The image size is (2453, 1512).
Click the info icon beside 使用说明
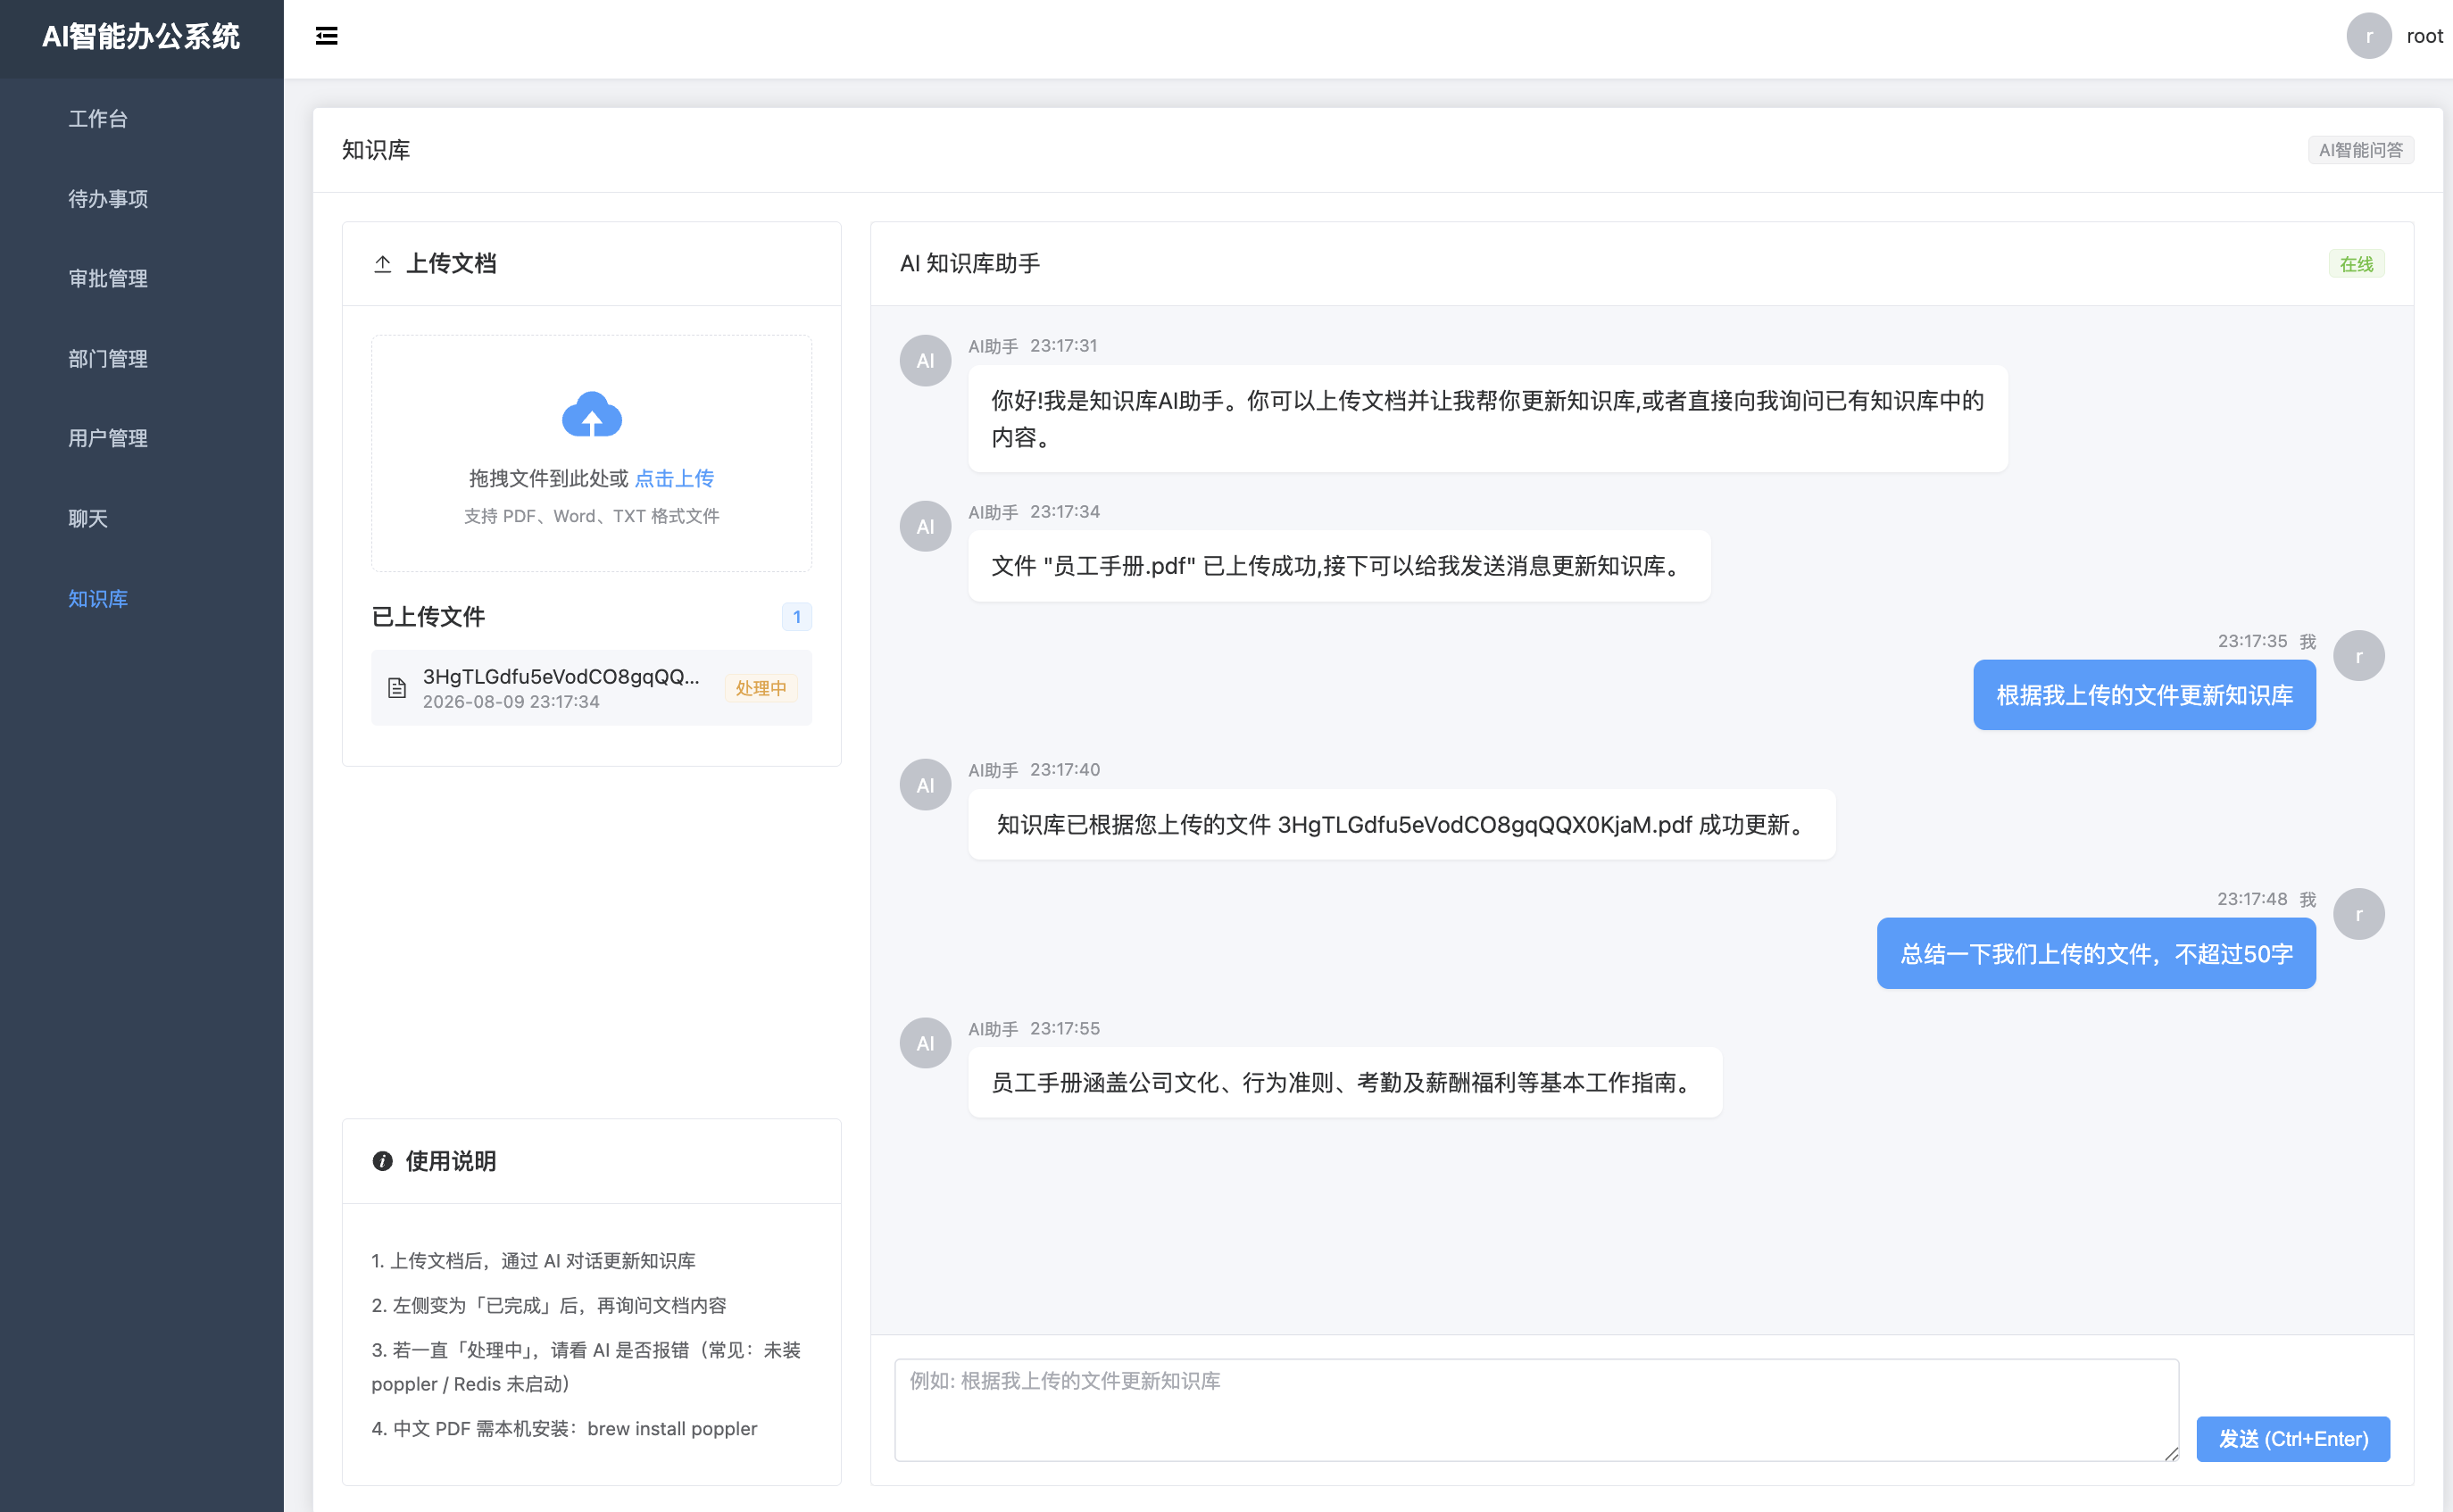[x=382, y=1161]
